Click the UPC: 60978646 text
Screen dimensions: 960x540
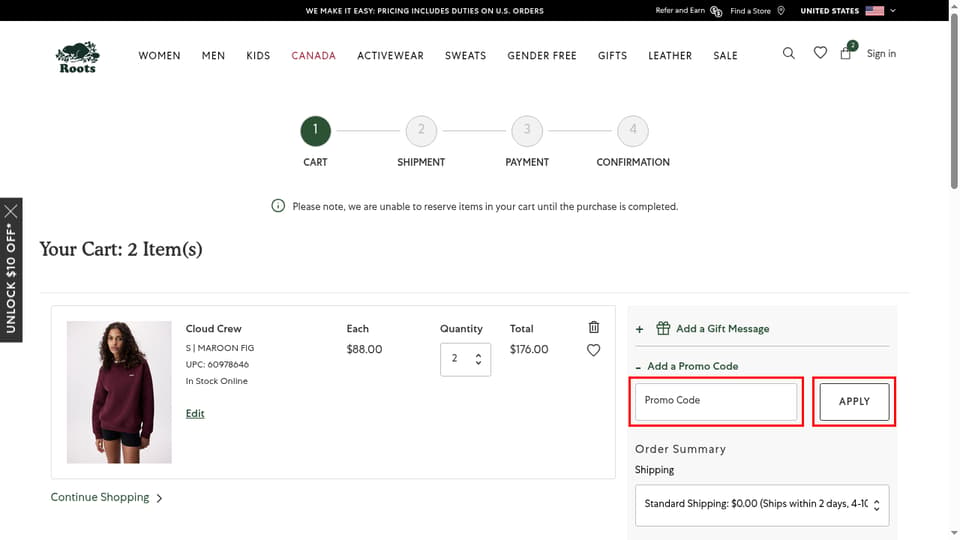[217, 364]
